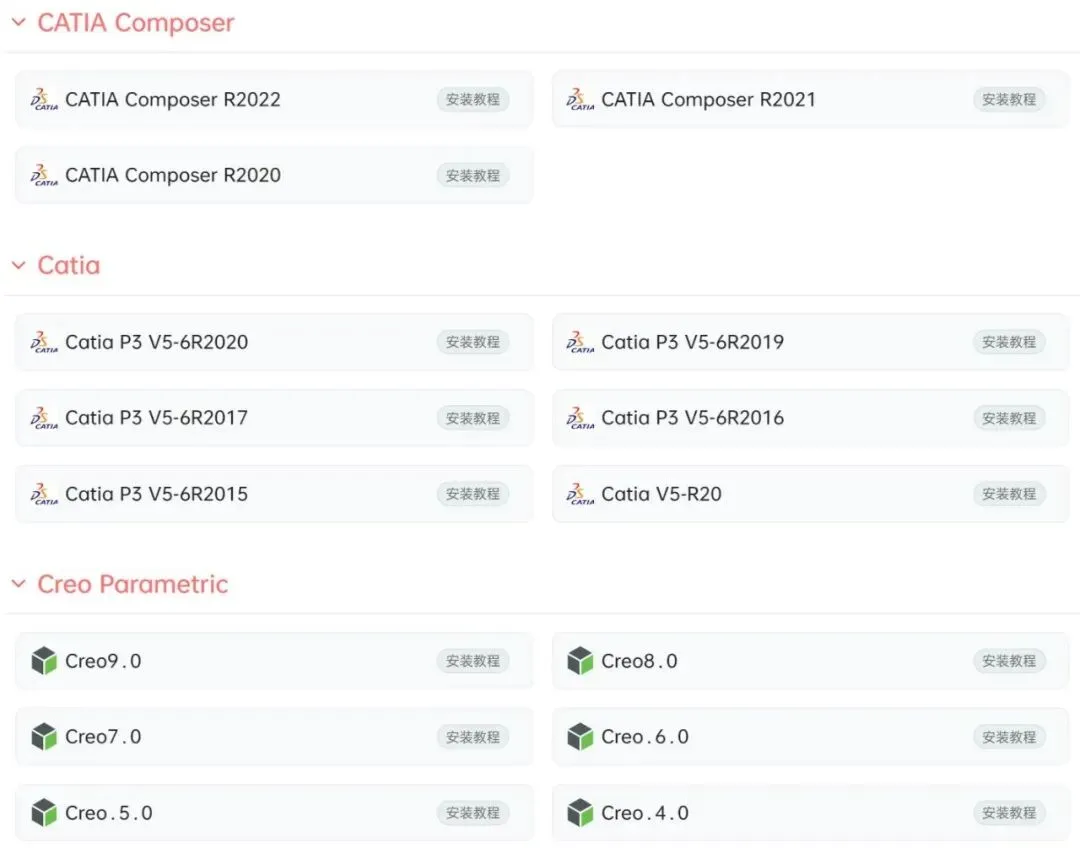The image size is (1080, 848).
Task: Click the green cube icon for Creo.6.0
Action: pos(580,736)
